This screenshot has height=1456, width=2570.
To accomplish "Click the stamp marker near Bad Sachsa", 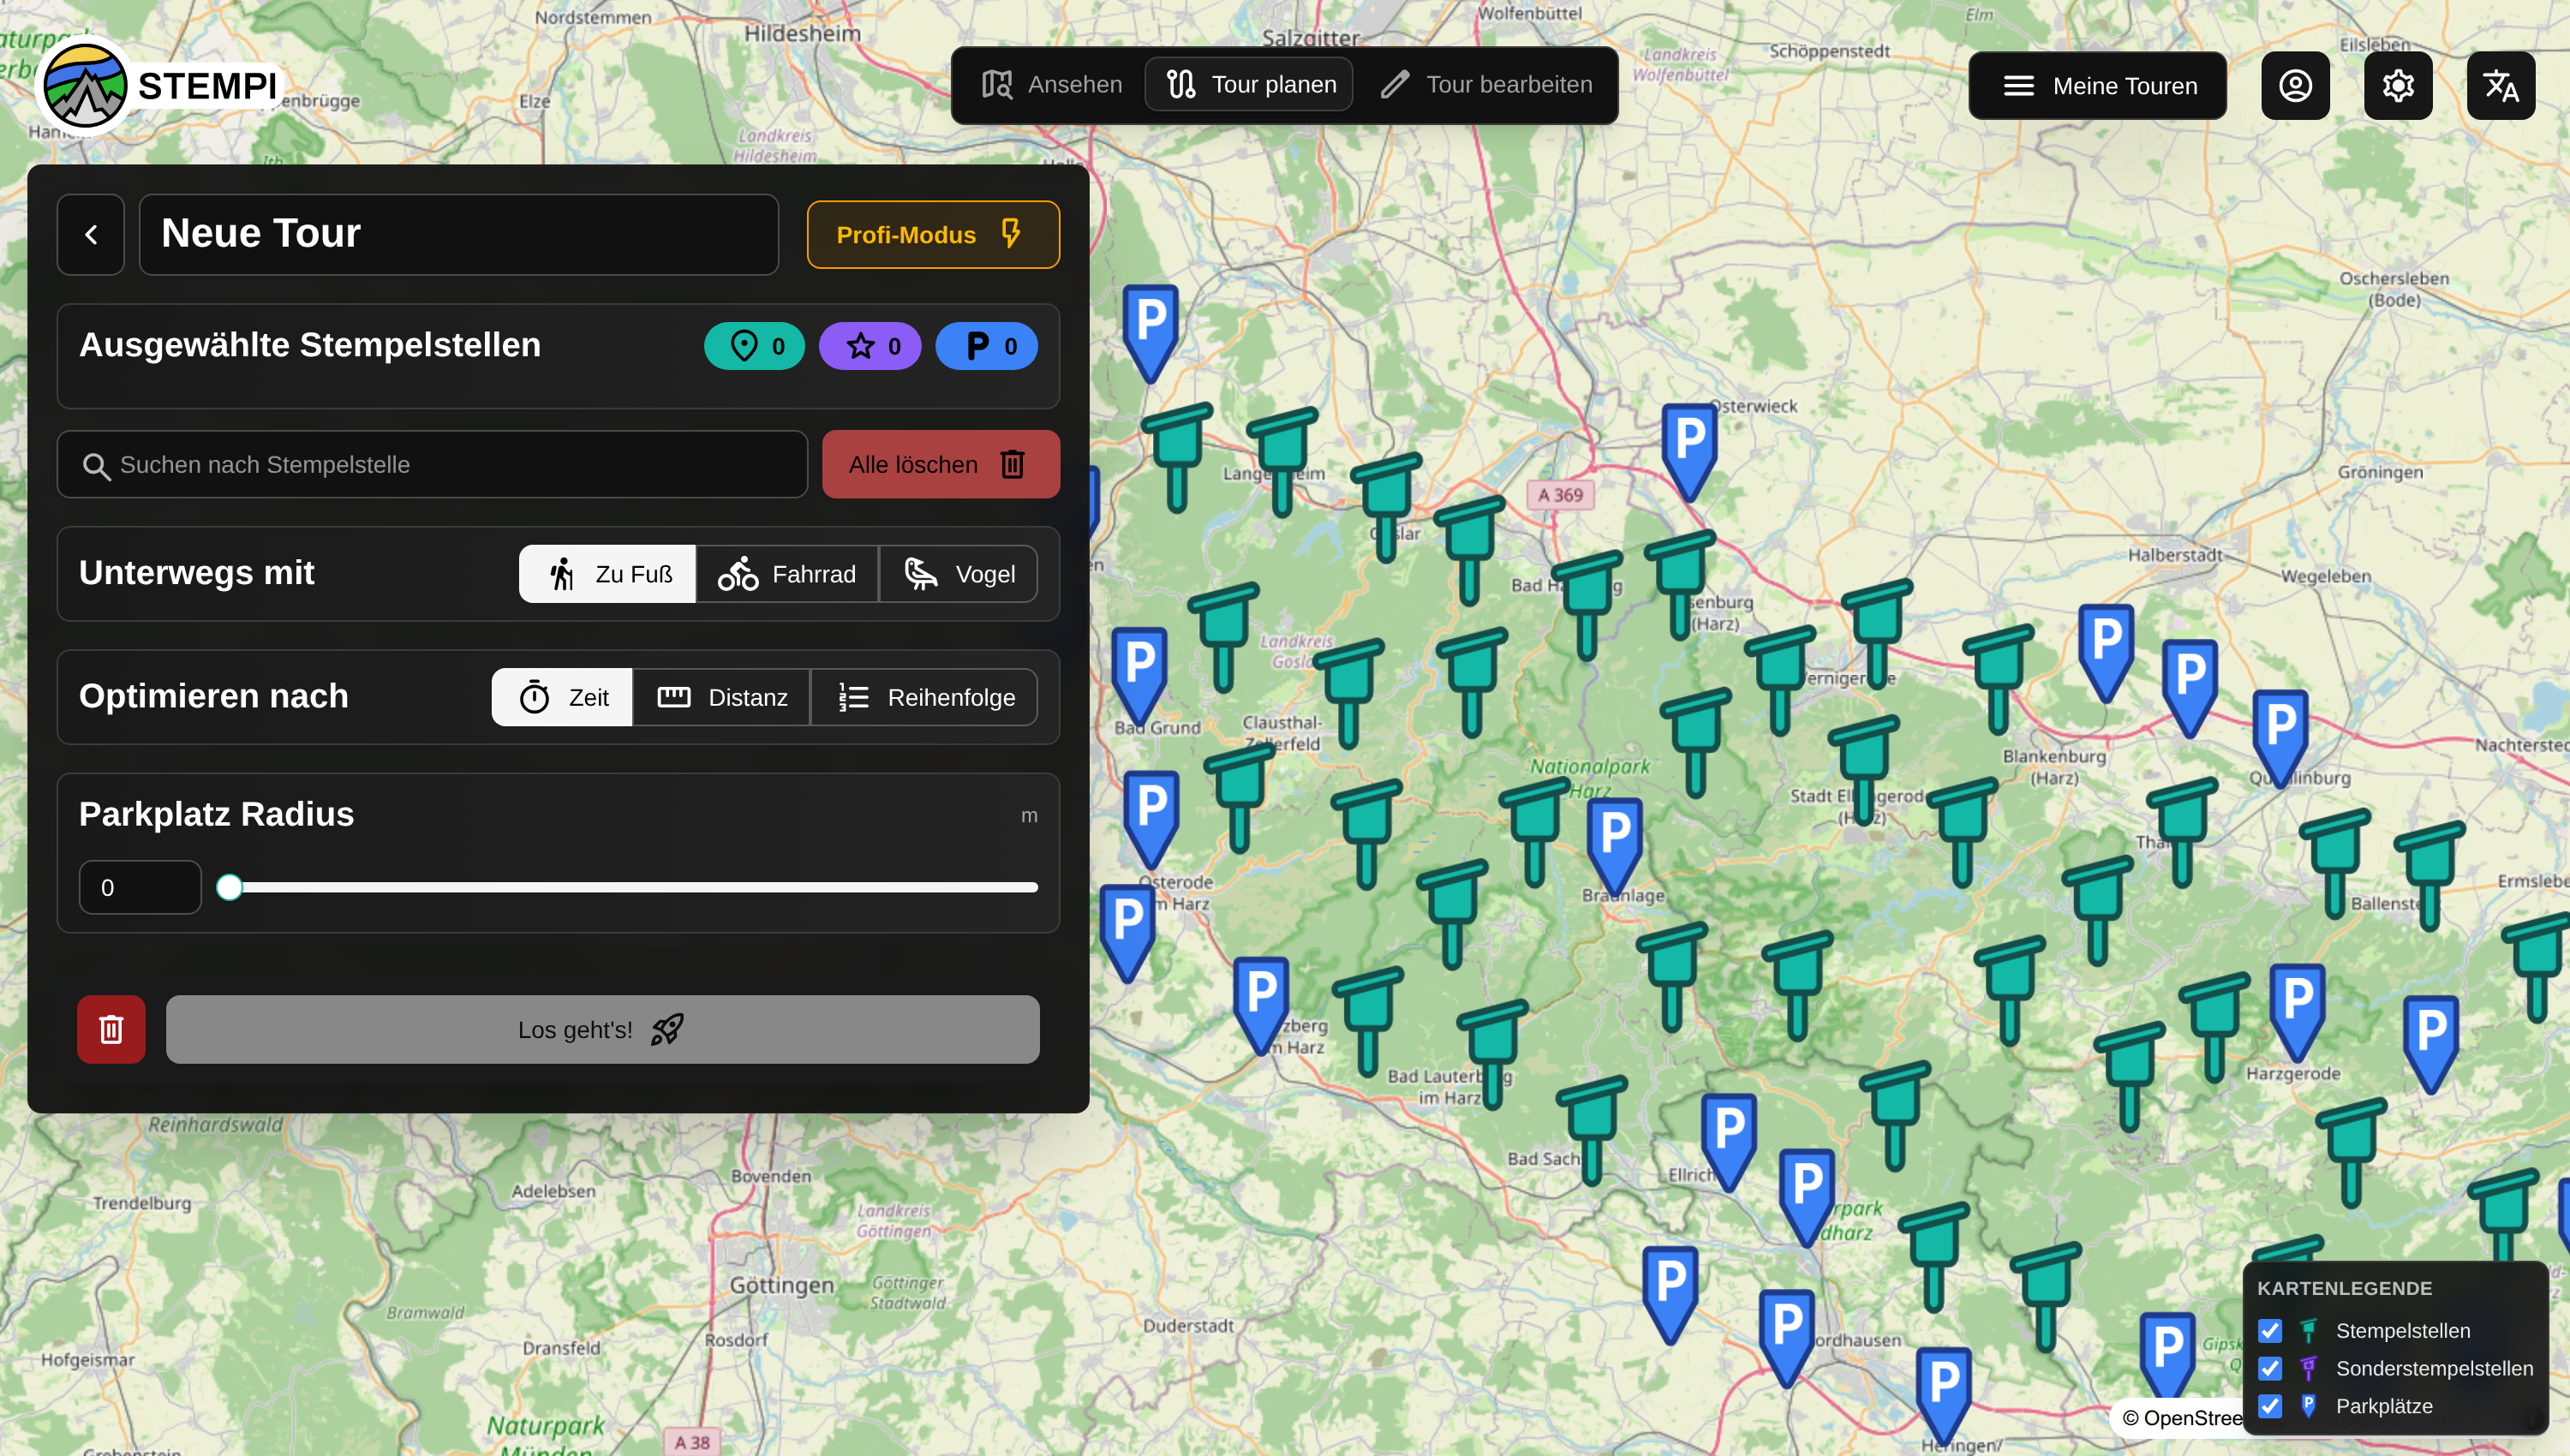I will point(1591,1130).
